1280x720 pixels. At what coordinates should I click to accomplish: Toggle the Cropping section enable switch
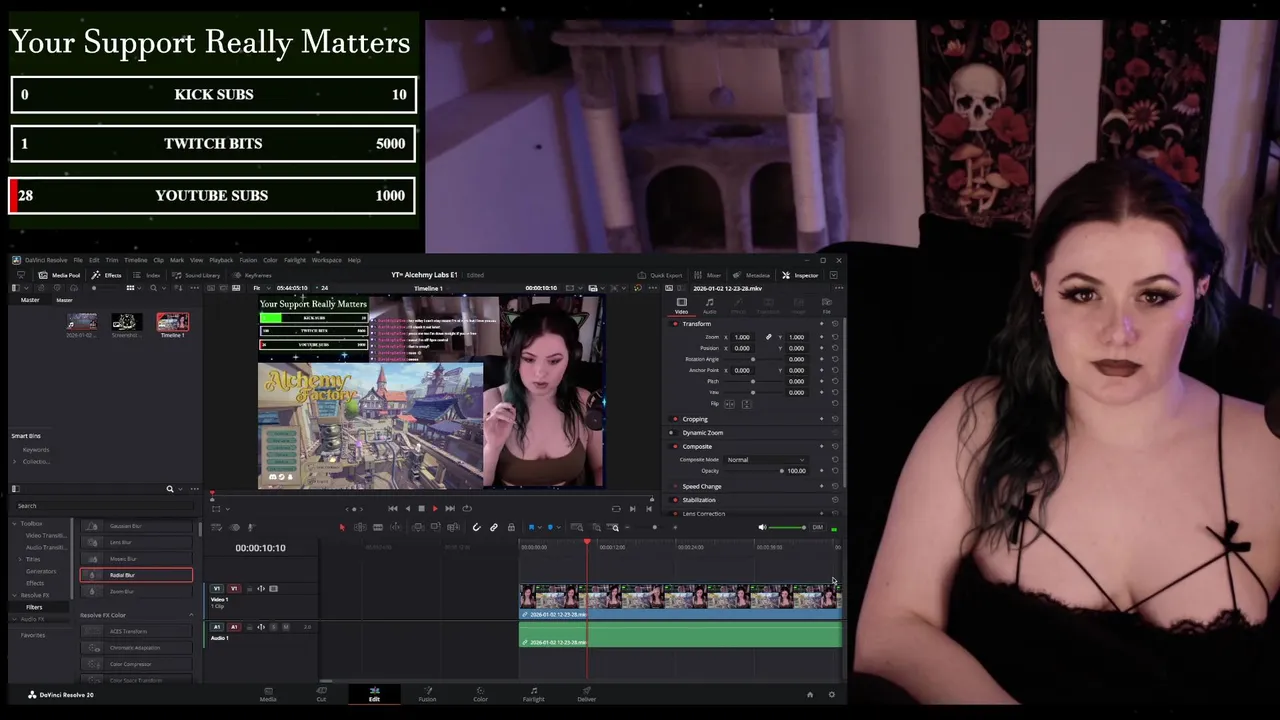click(675, 419)
